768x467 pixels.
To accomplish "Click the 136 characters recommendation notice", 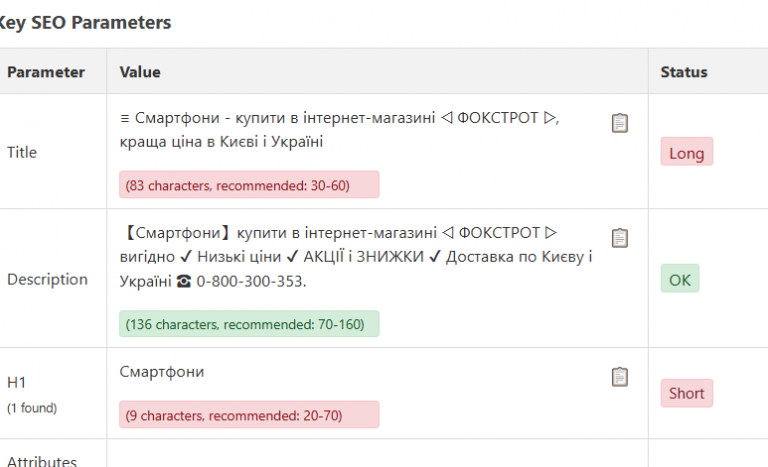I will click(x=249, y=324).
